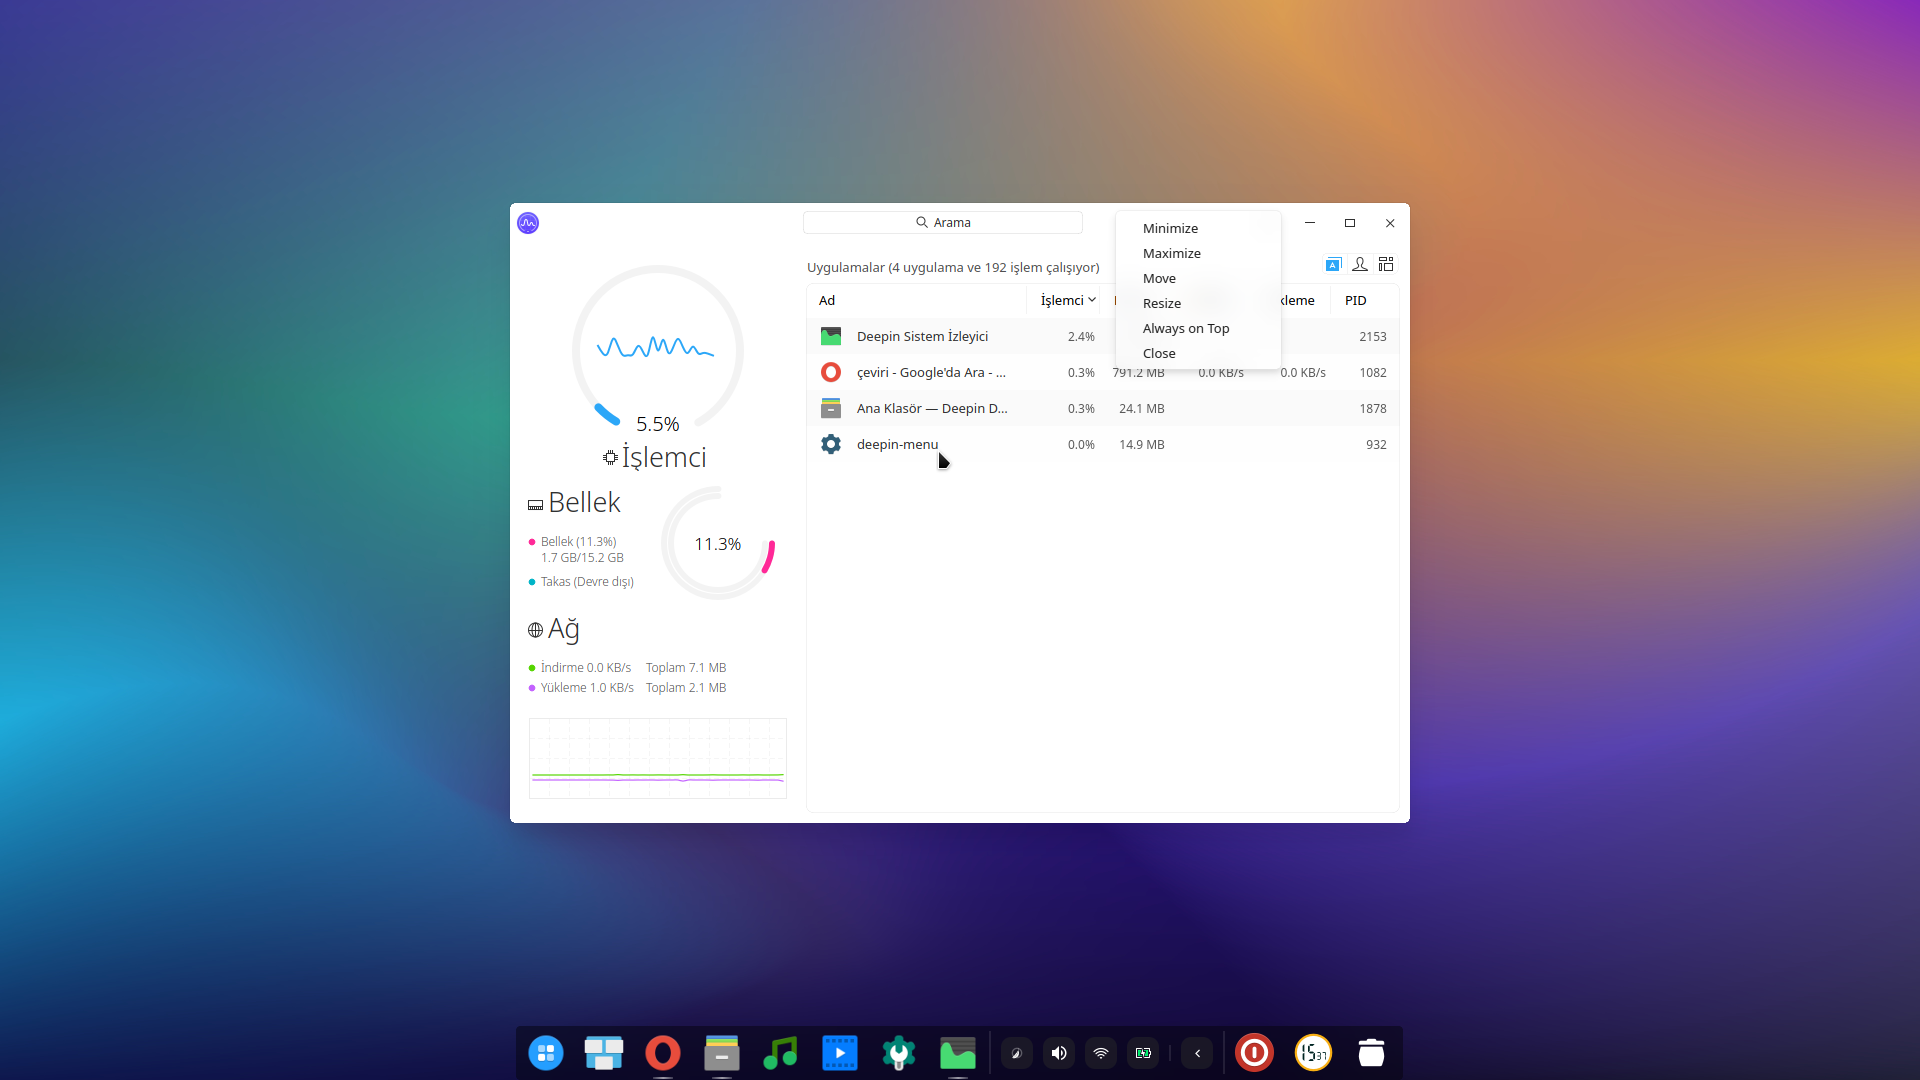This screenshot has height=1080, width=1920.
Task: Mute the system volume from the dock
Action: pyautogui.click(x=1059, y=1052)
